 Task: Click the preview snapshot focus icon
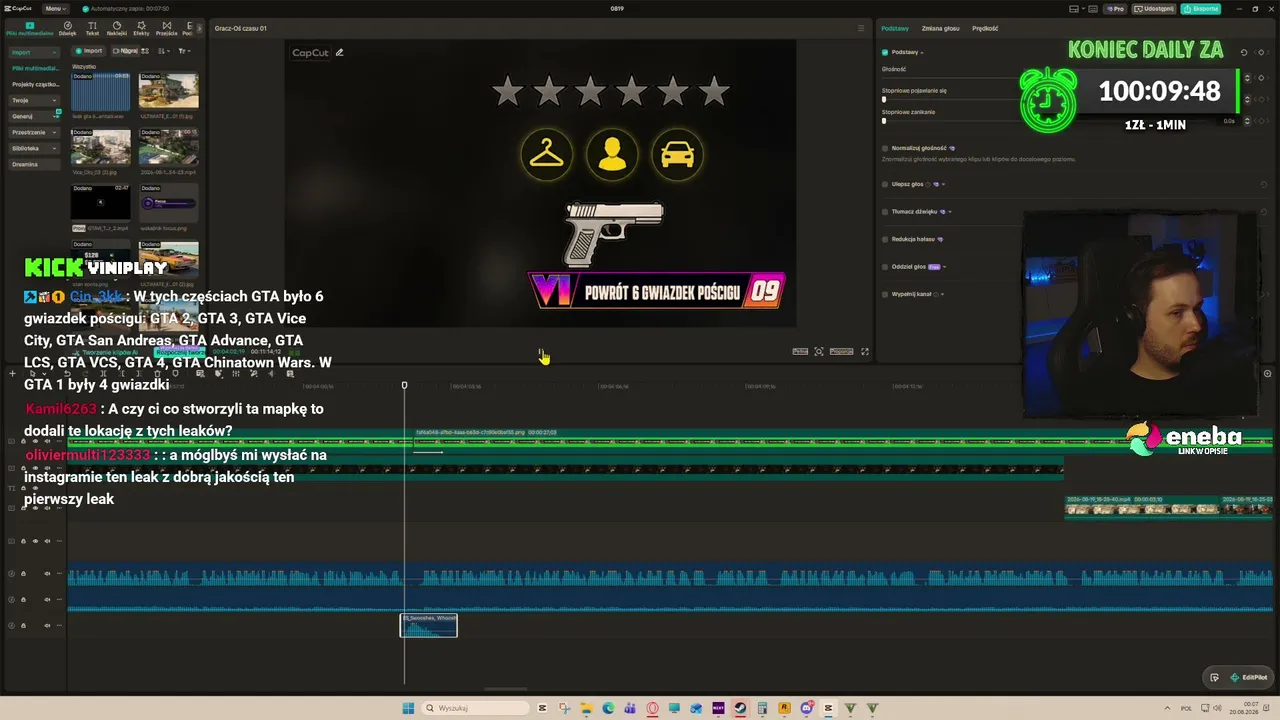pyautogui.click(x=819, y=352)
